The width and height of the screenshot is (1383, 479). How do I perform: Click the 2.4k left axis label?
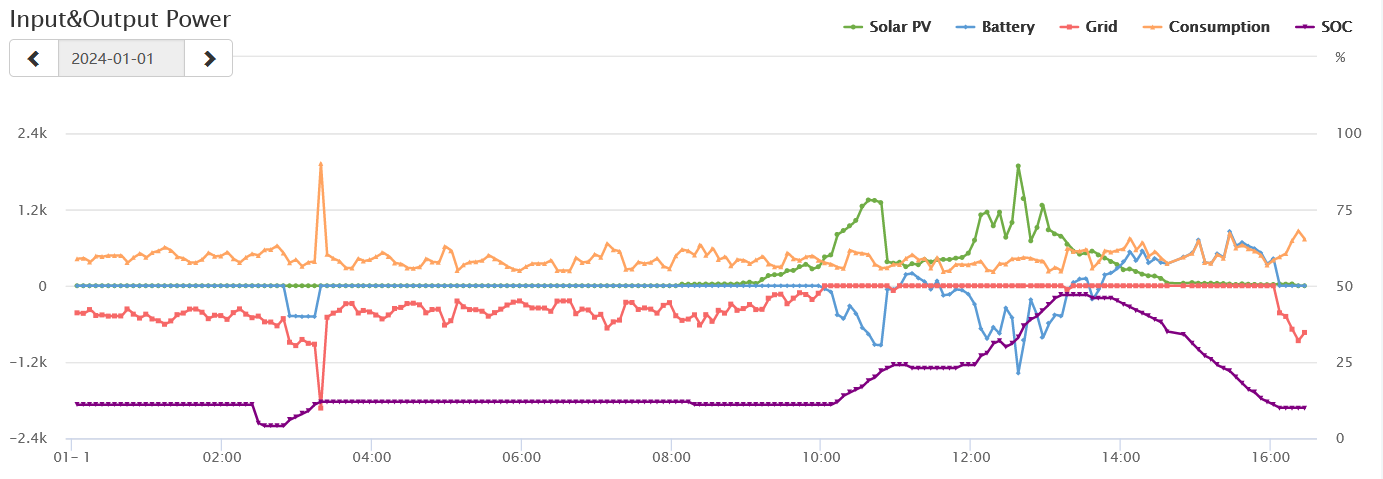coord(33,134)
